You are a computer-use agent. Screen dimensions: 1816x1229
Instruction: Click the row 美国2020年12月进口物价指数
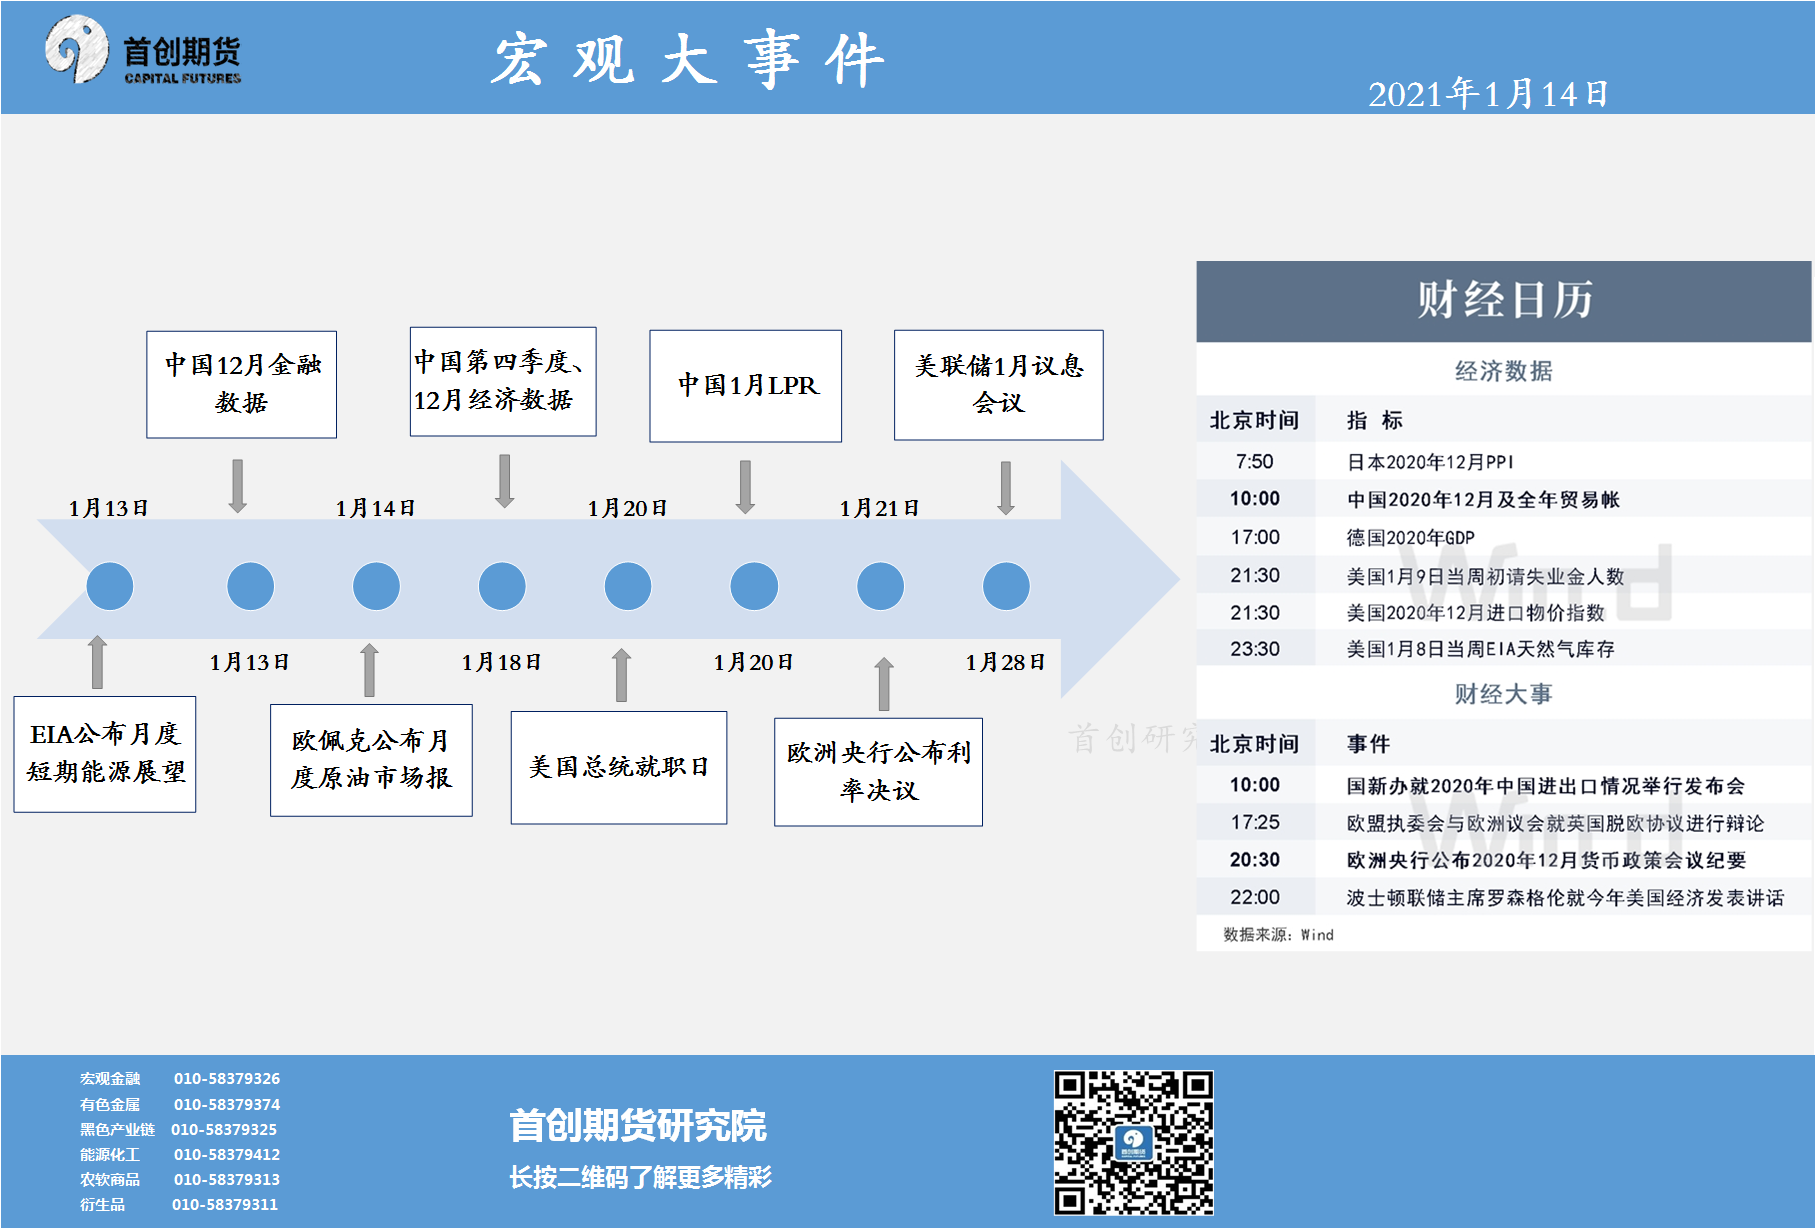click(x=1504, y=612)
